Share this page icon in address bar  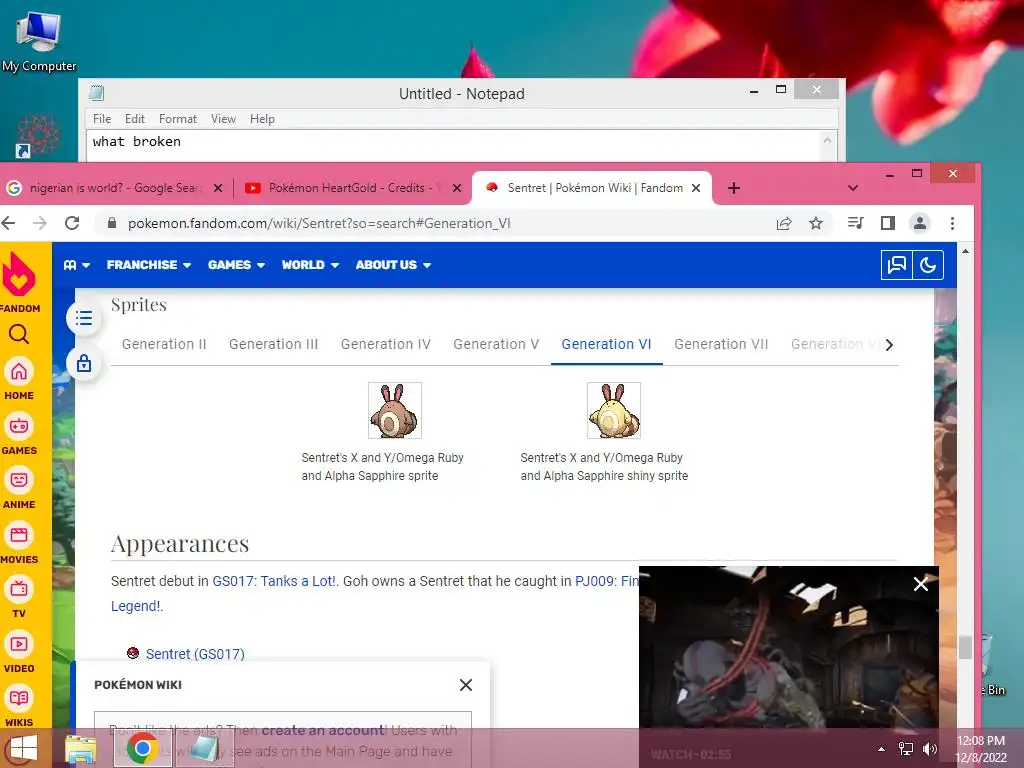pos(784,223)
